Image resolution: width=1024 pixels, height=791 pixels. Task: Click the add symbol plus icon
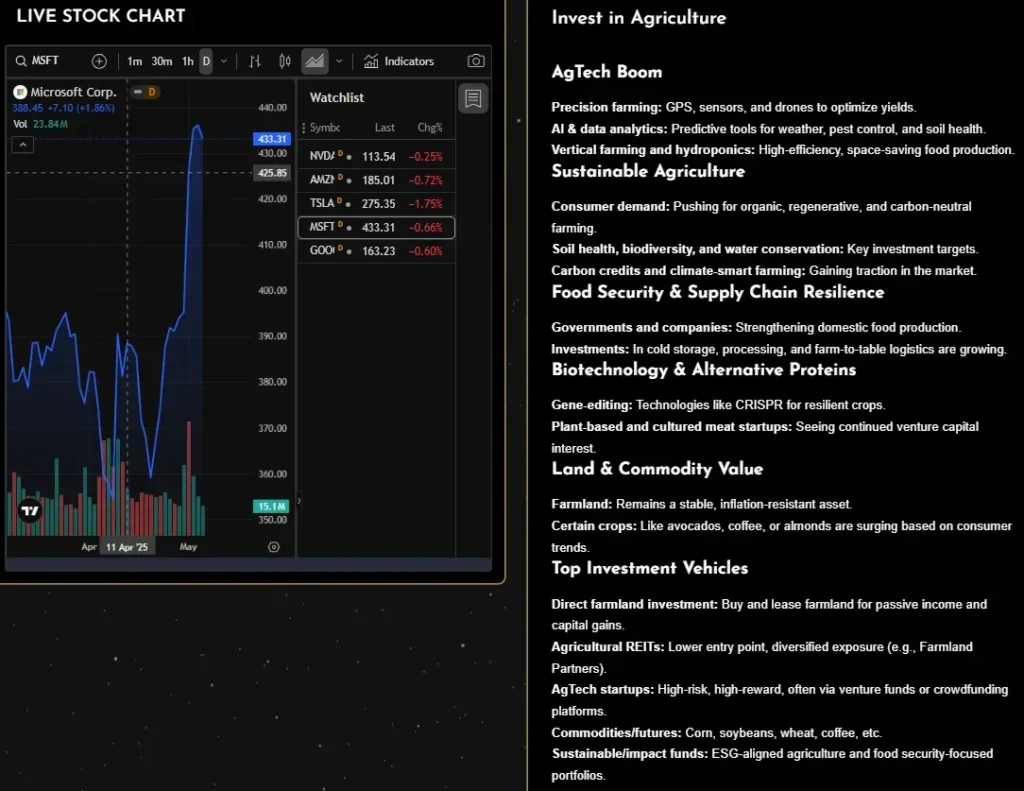[x=99, y=61]
